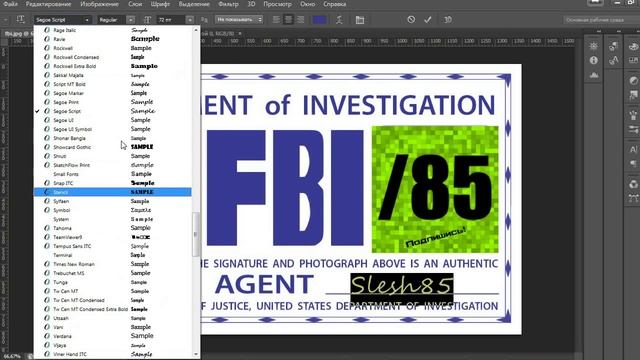Choose the Rockwell Extra Bold font
Screen dimensions: 640x360
113,66
